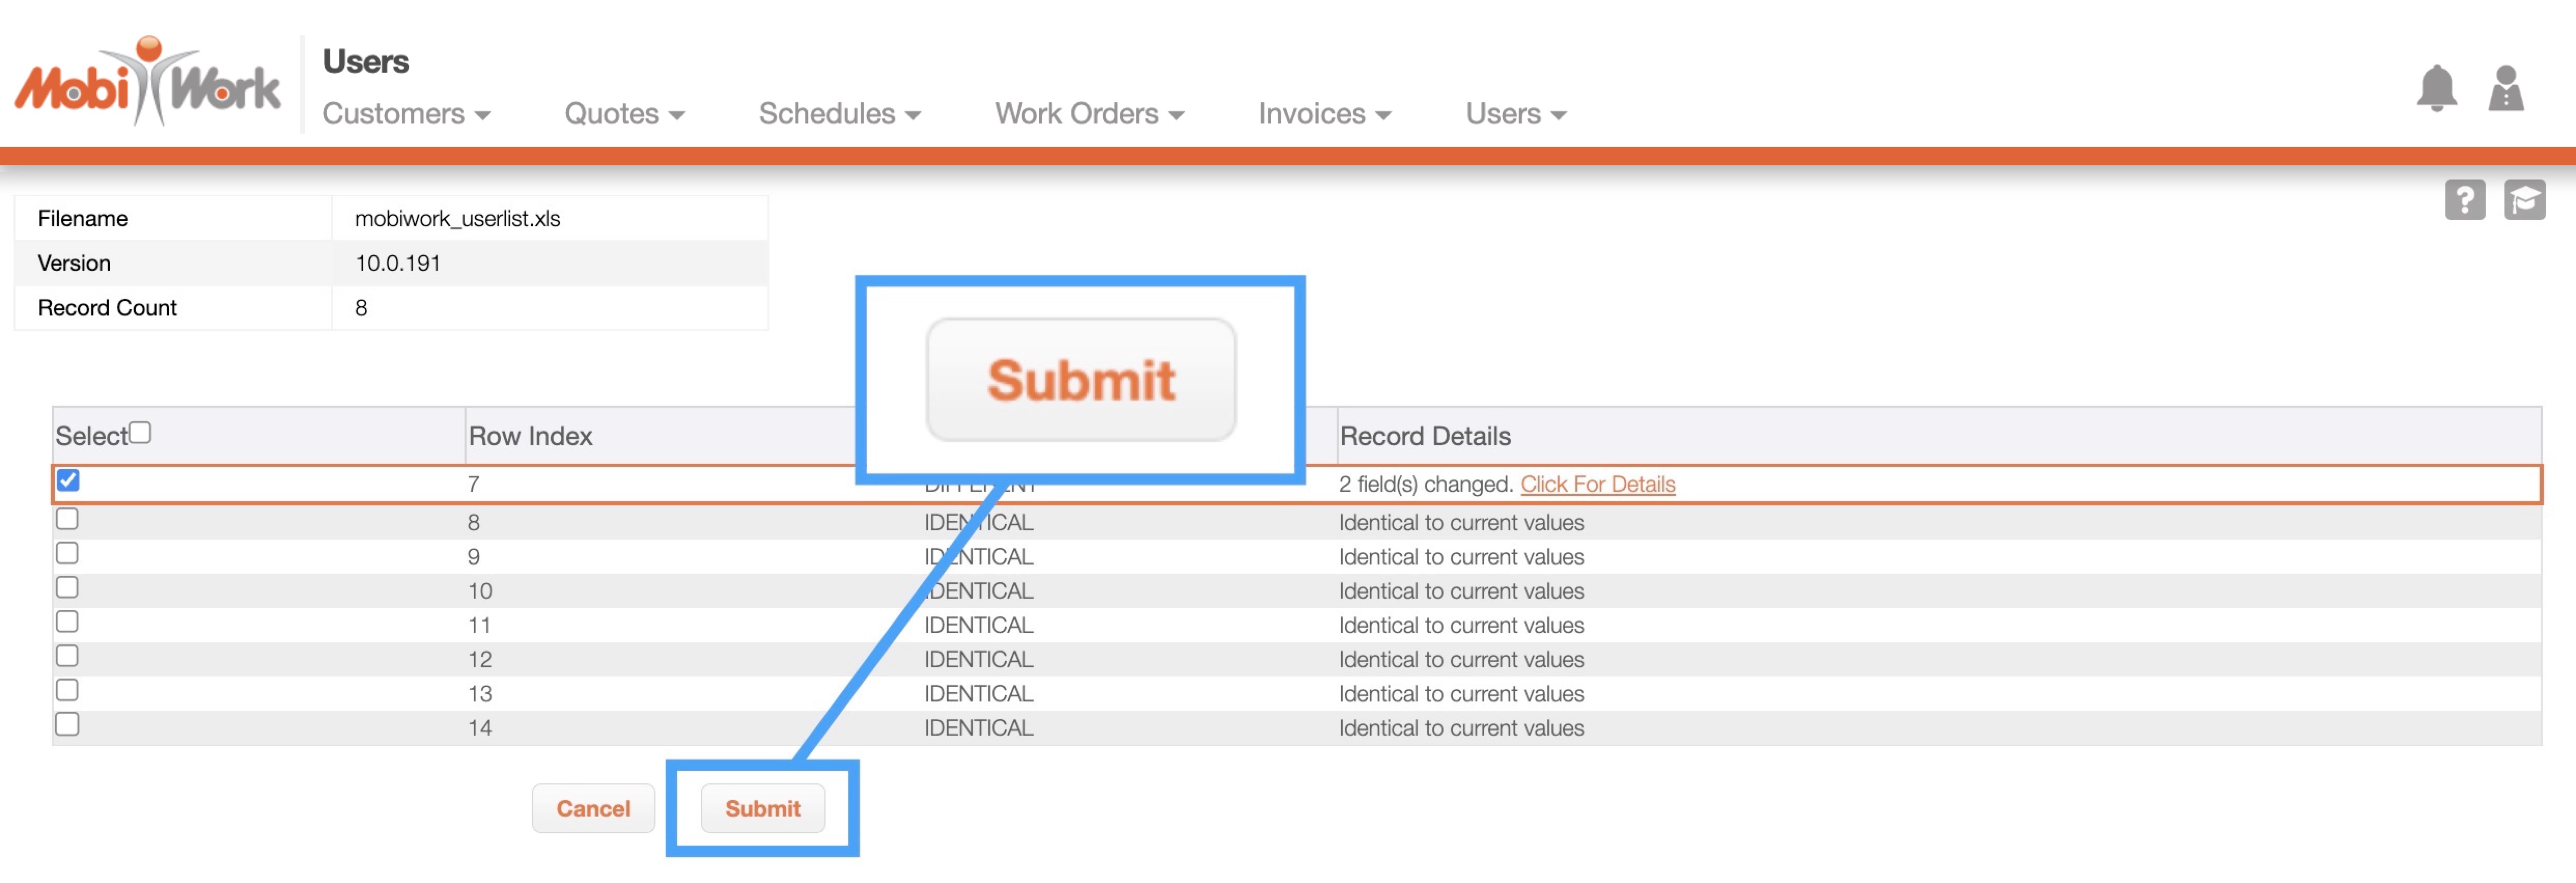Open the notifications bell icon
This screenshot has width=2576, height=883.
click(x=2436, y=88)
